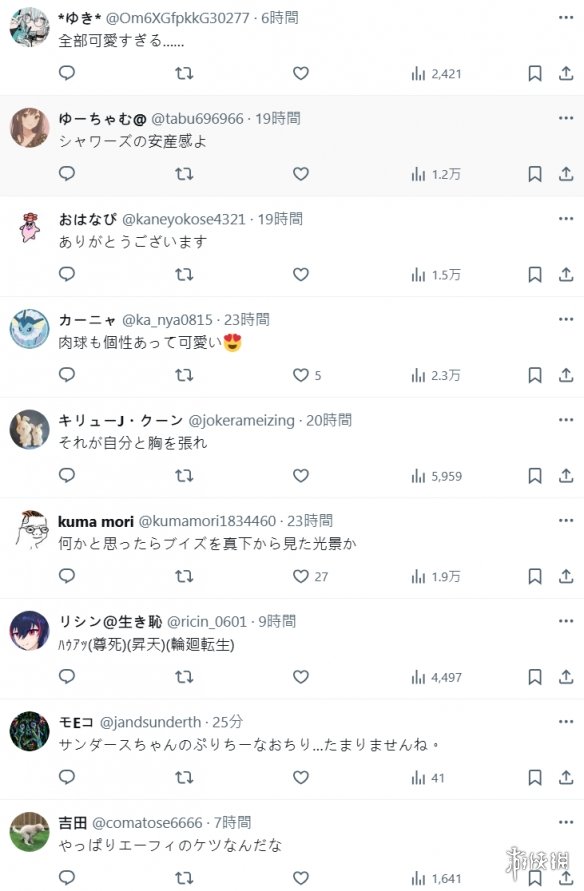Reply to キリューJ・クーン's tweet
This screenshot has width=584, height=891.
[x=66, y=476]
